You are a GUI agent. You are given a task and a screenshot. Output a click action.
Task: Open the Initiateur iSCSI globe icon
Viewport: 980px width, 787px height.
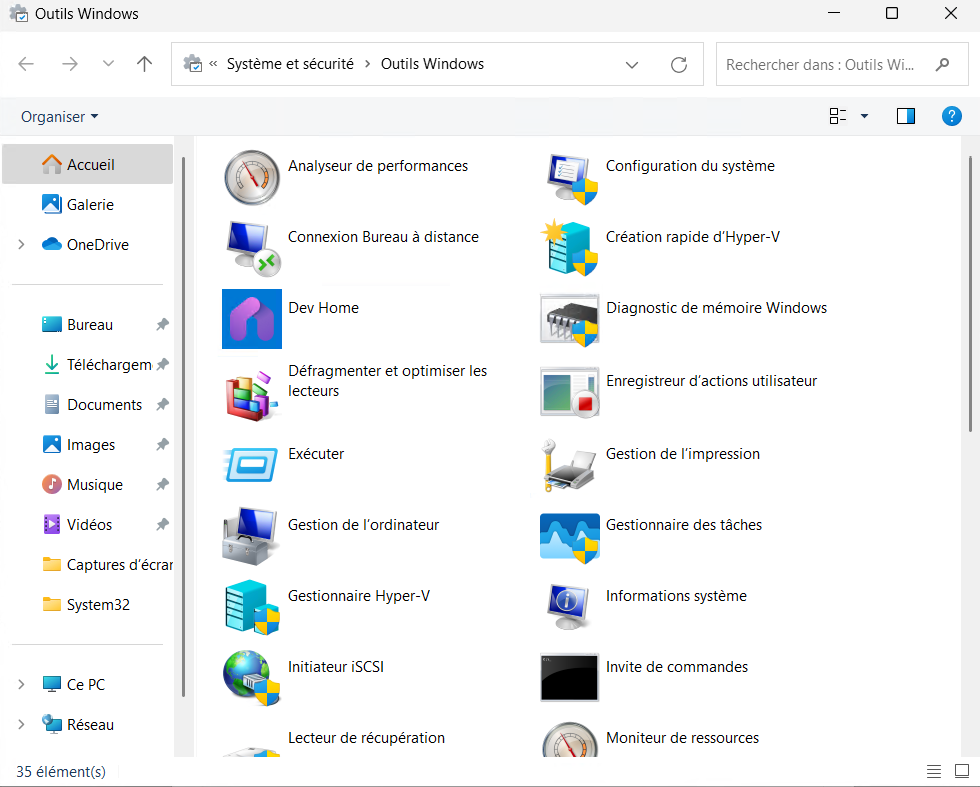point(252,678)
